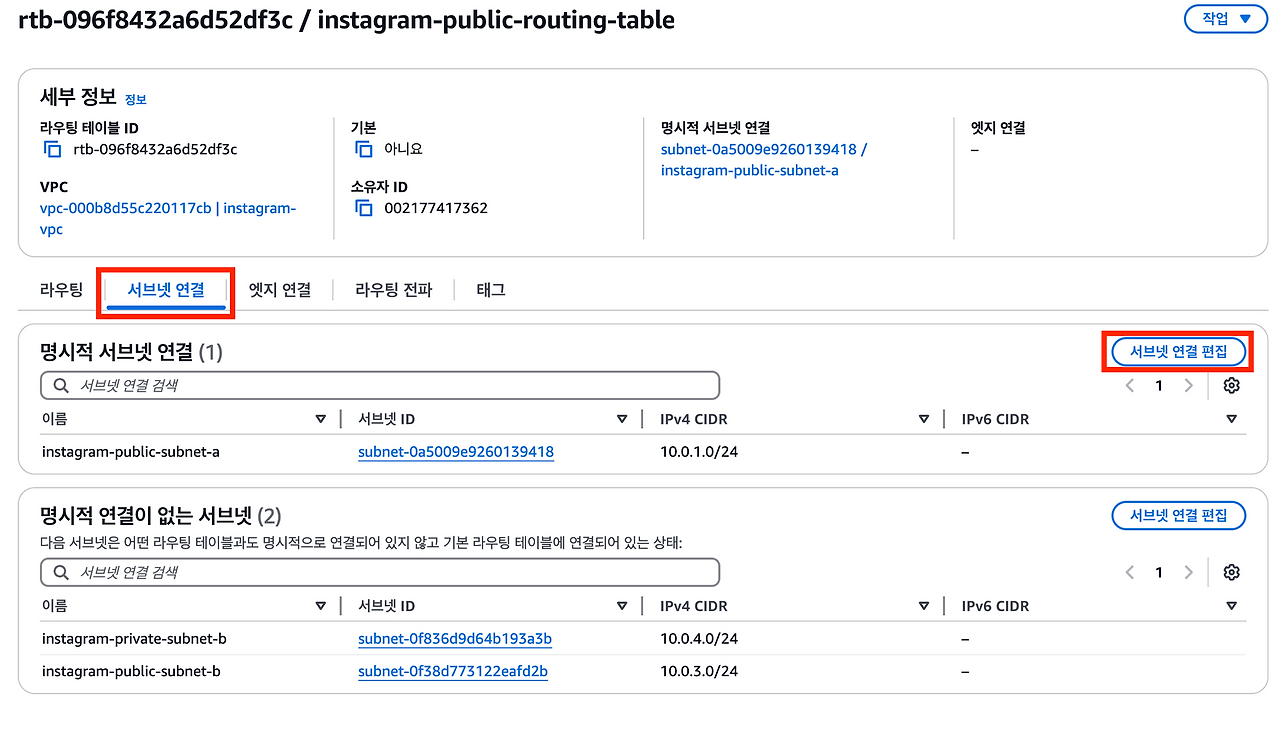Sort 명시적 연결이 없는 서브넷 table by 이름 column

click(320, 606)
